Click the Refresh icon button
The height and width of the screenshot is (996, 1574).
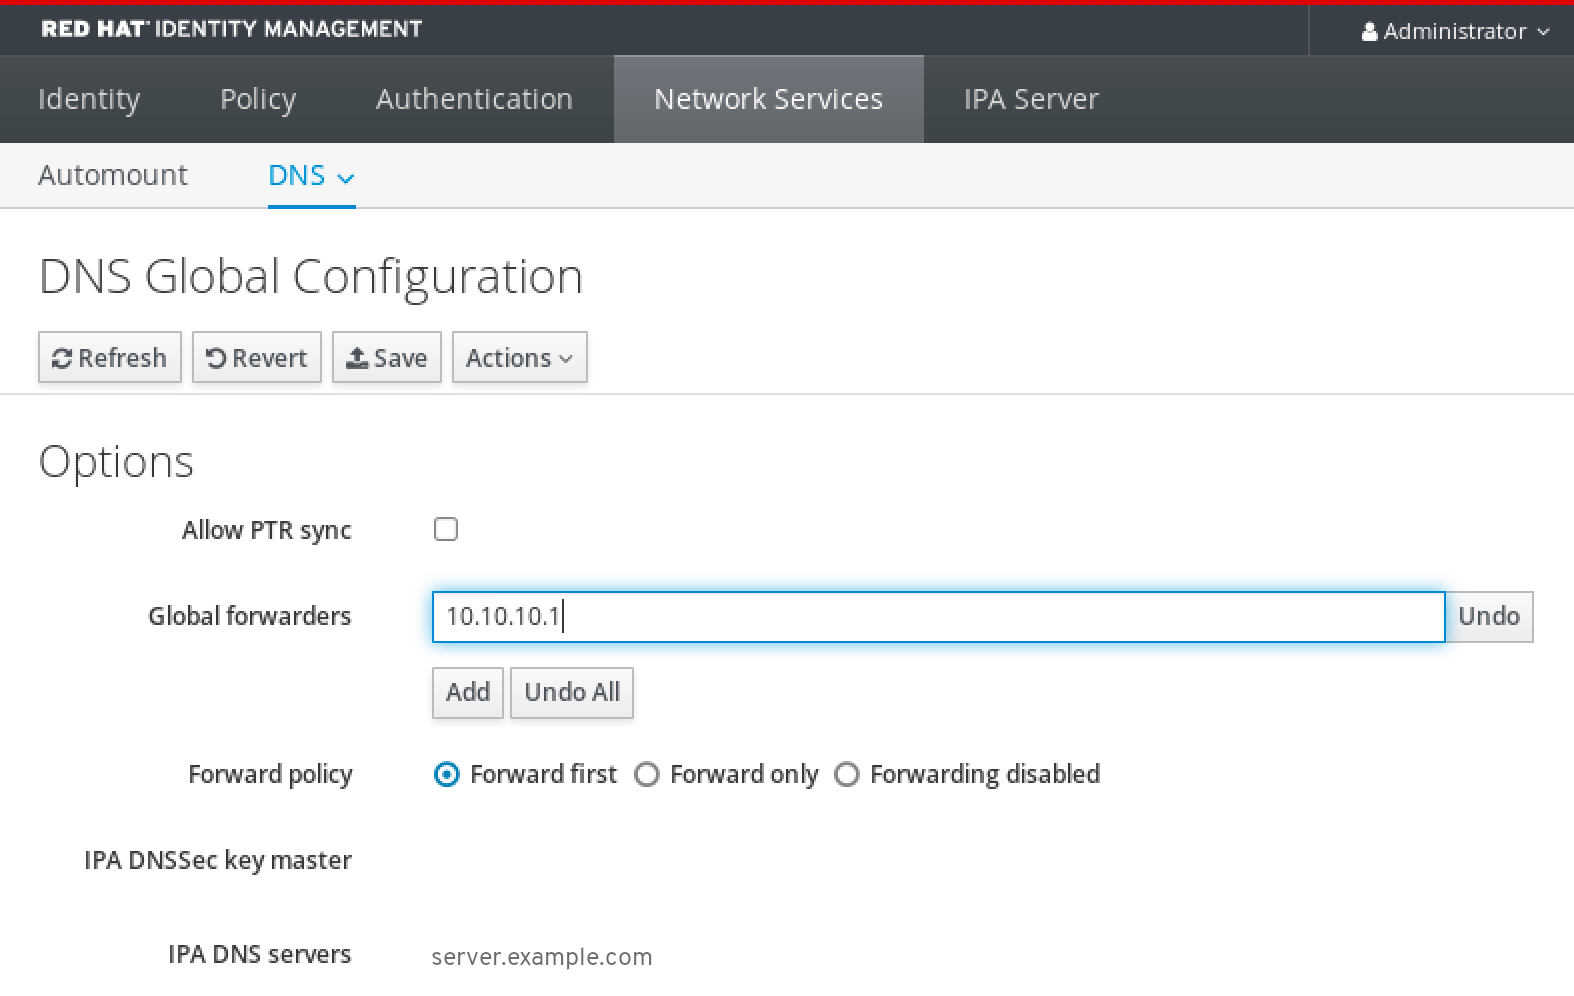62,358
